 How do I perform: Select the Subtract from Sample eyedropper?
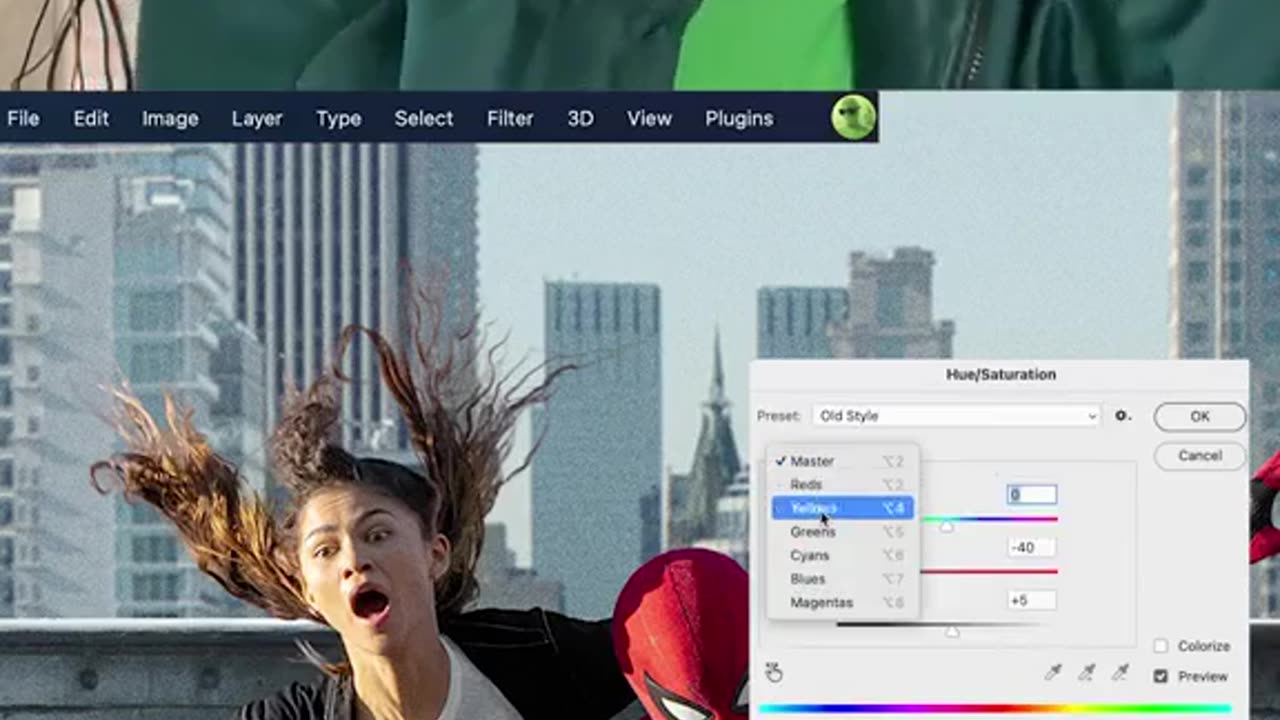click(1120, 673)
